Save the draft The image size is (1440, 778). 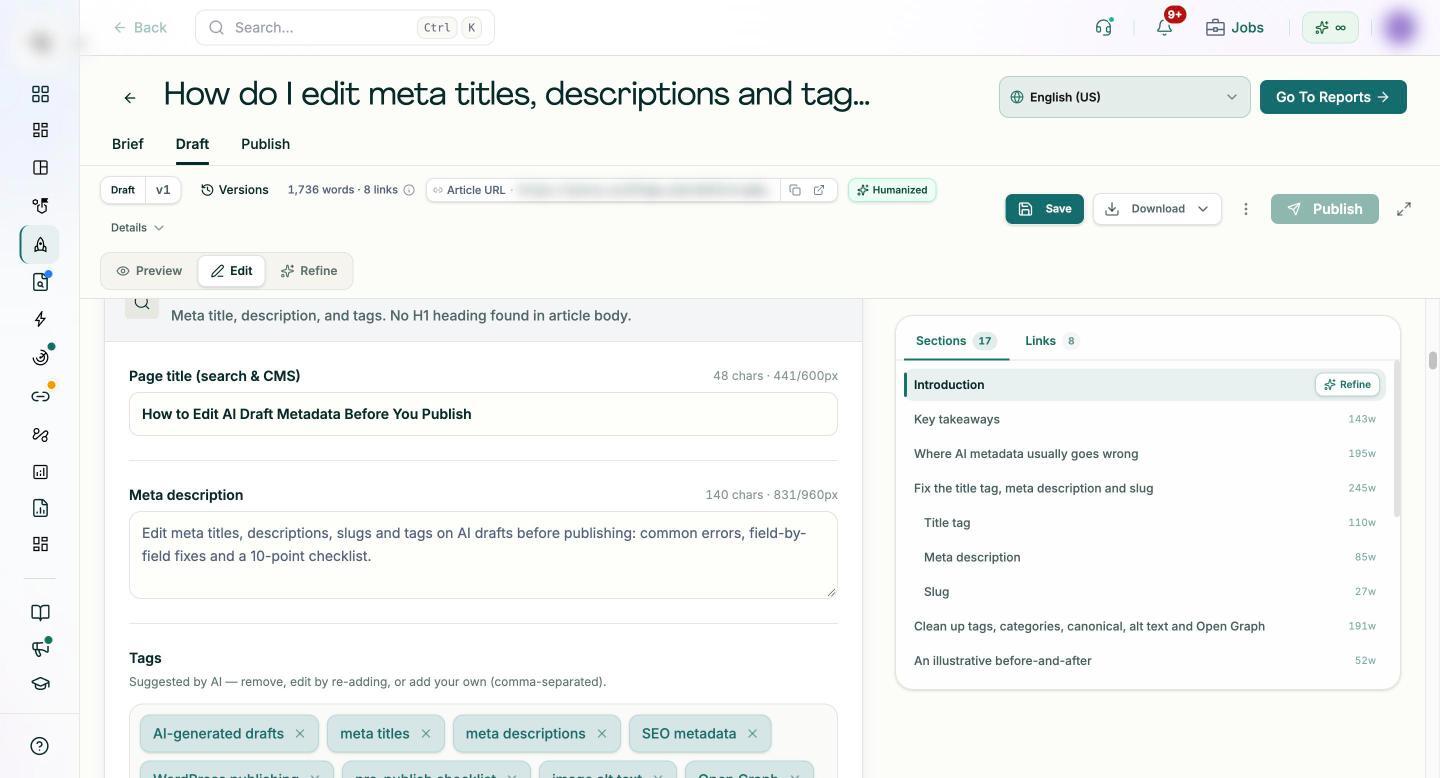pos(1045,209)
